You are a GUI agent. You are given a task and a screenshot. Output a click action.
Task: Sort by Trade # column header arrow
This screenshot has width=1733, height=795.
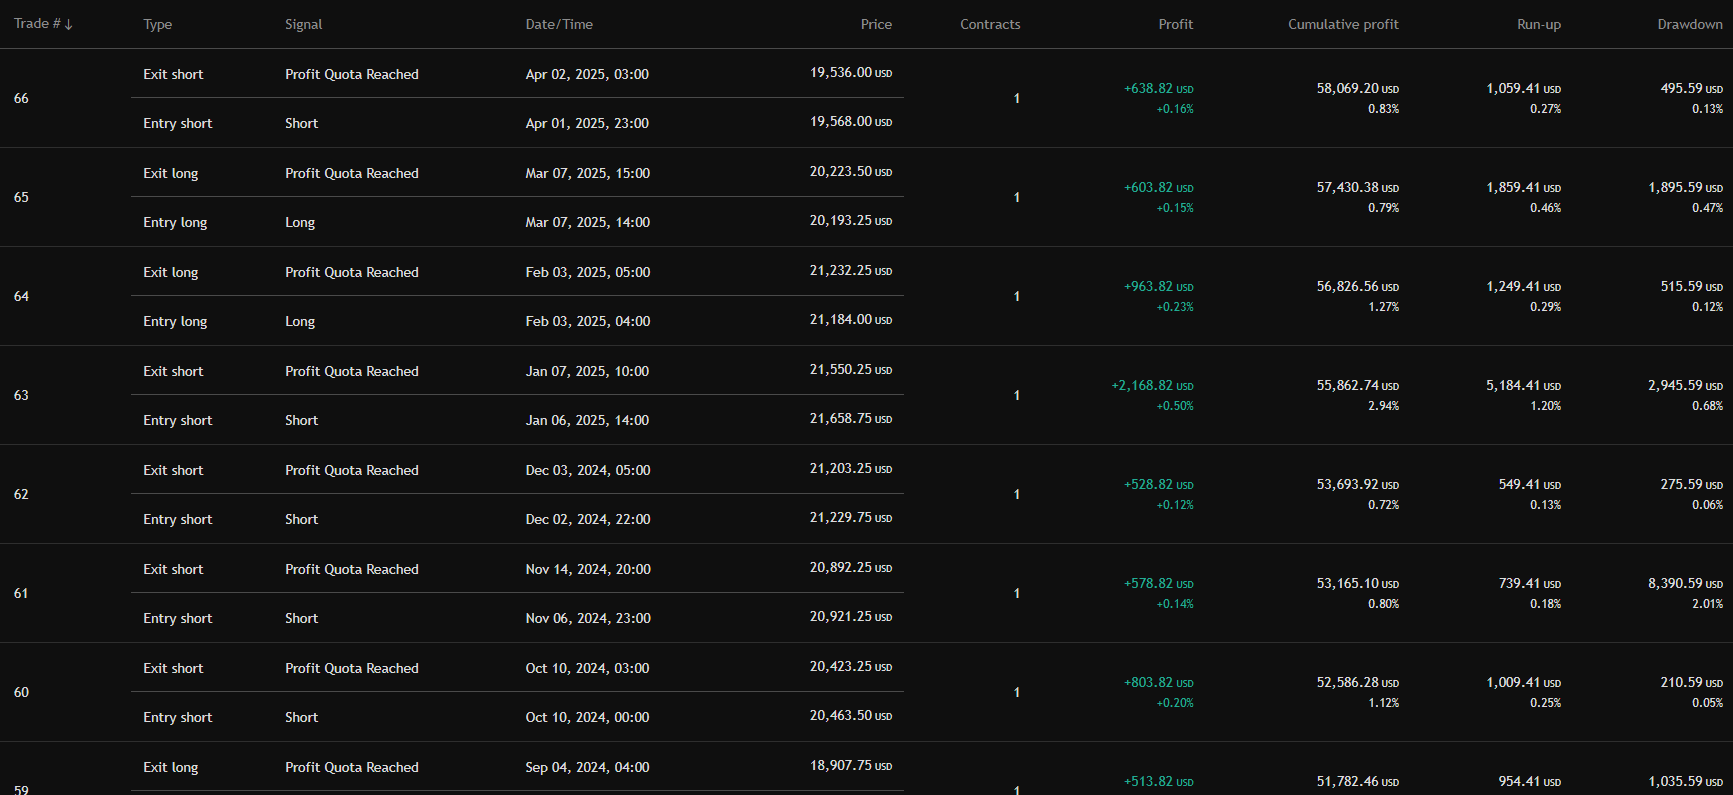point(68,24)
